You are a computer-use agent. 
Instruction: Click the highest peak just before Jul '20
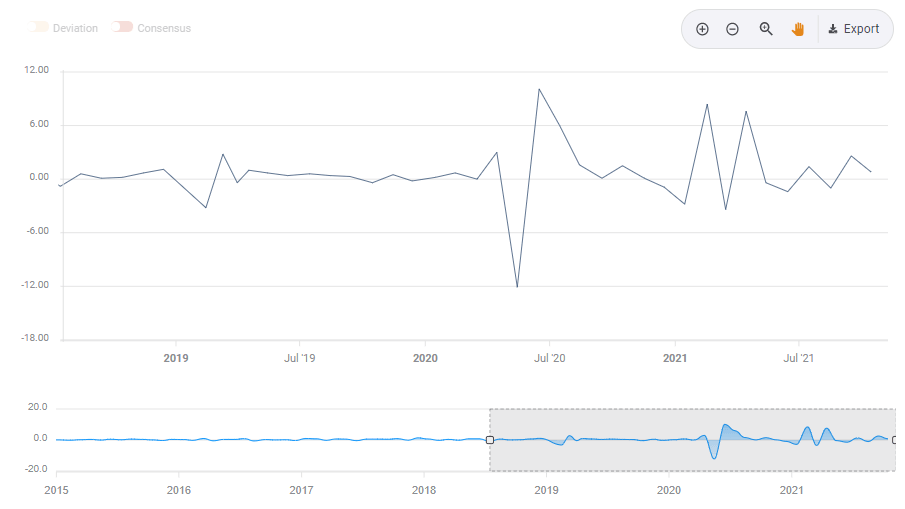539,89
